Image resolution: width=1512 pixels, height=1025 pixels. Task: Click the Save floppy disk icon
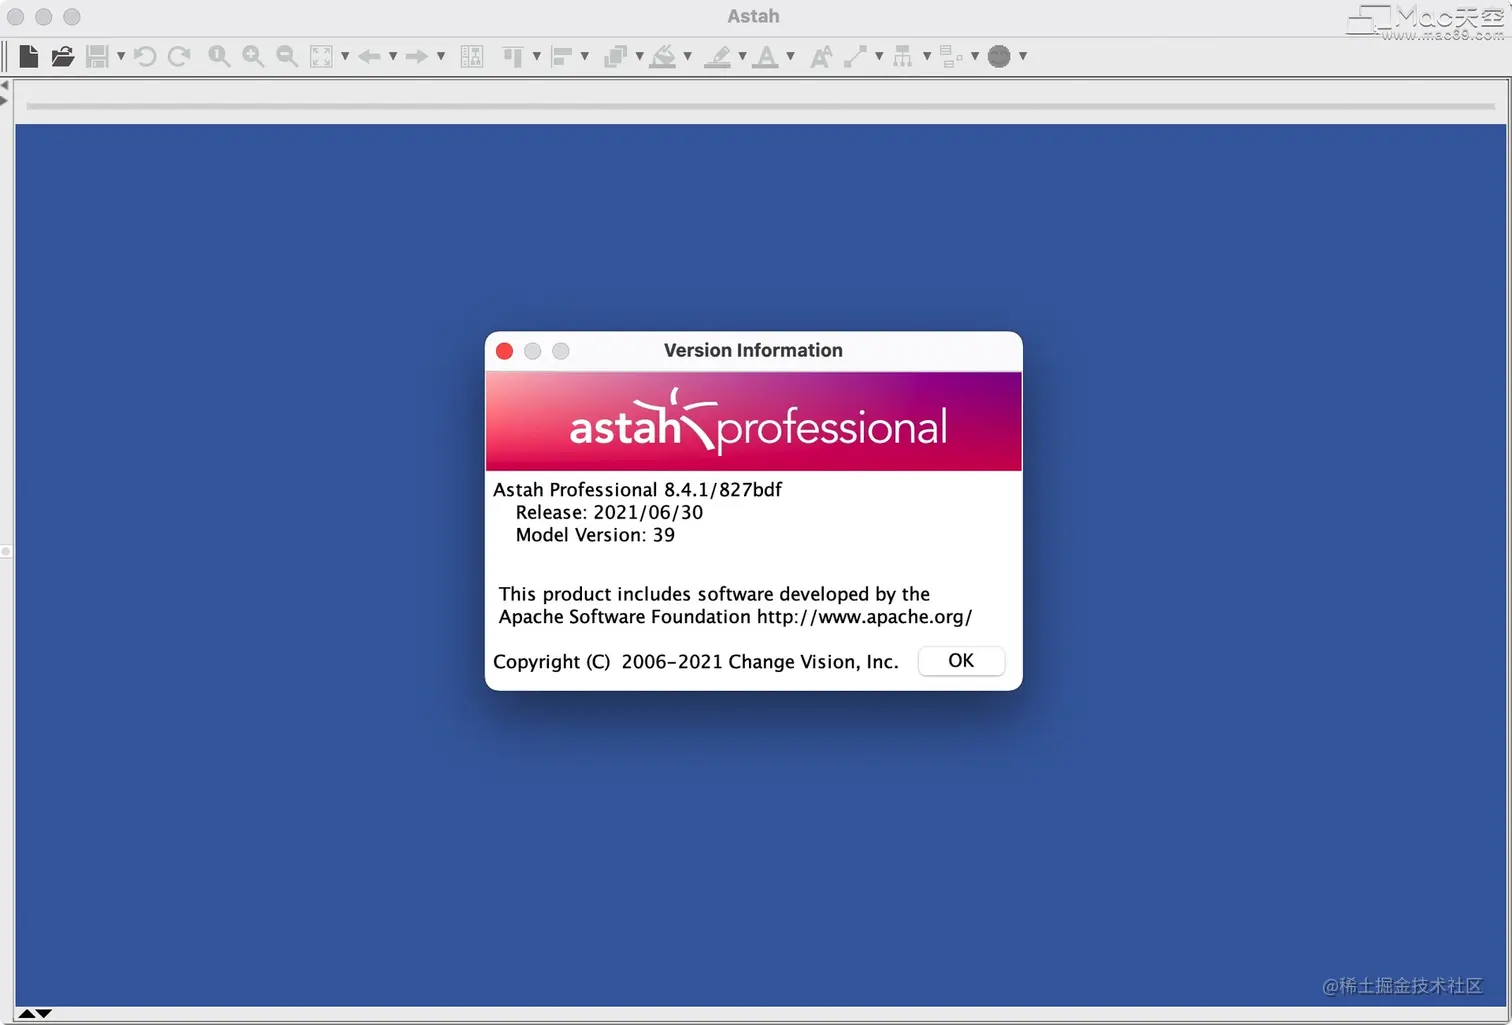click(97, 57)
